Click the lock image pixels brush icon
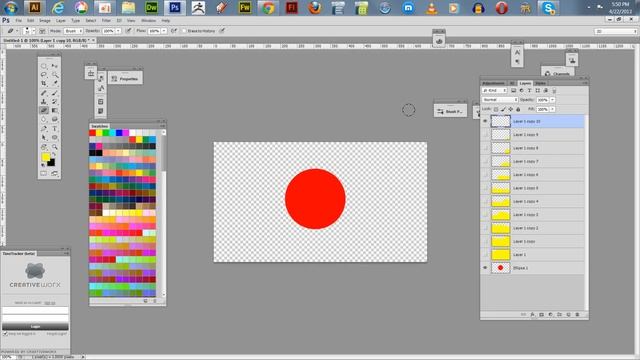640x360 pixels. point(503,109)
